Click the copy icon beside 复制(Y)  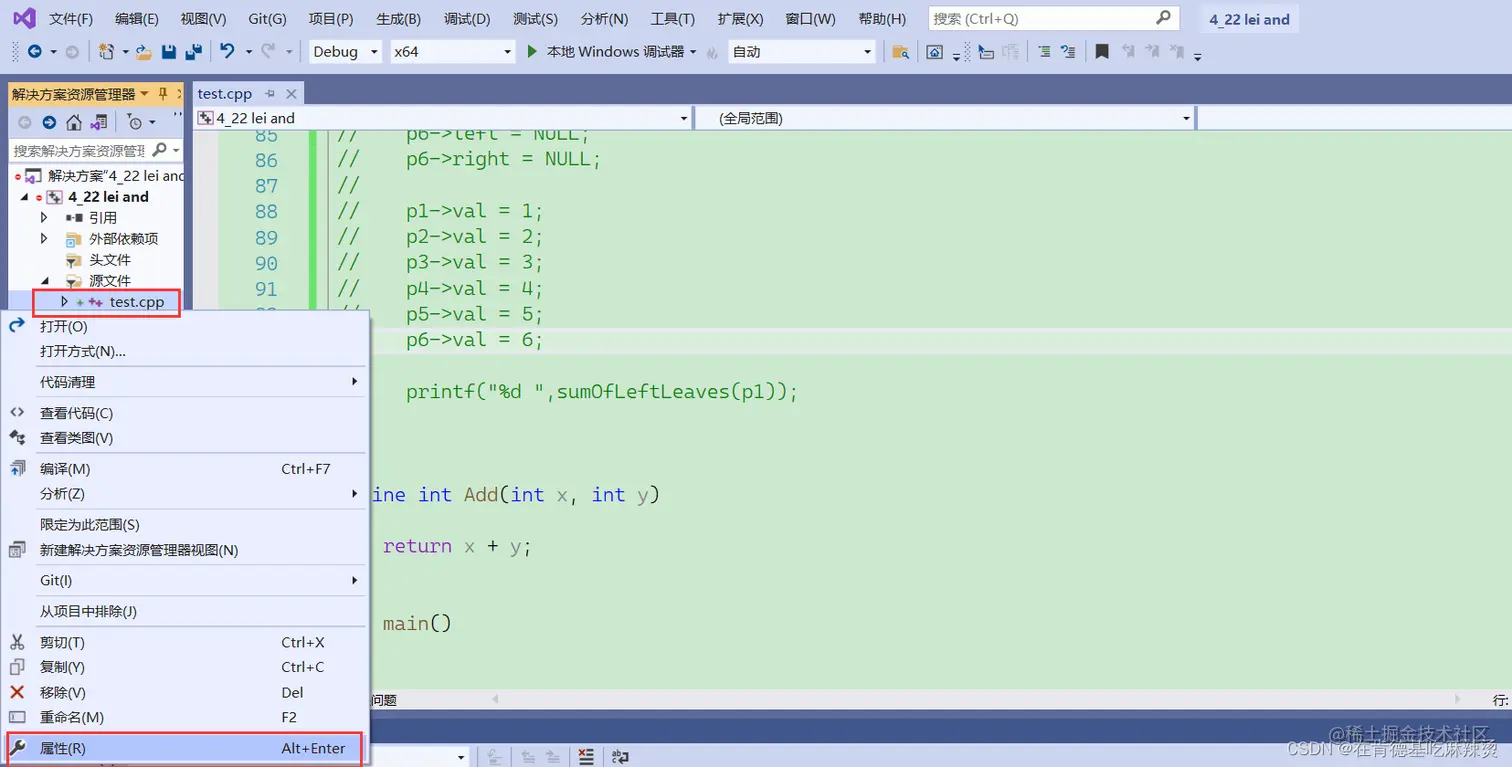pos(17,667)
